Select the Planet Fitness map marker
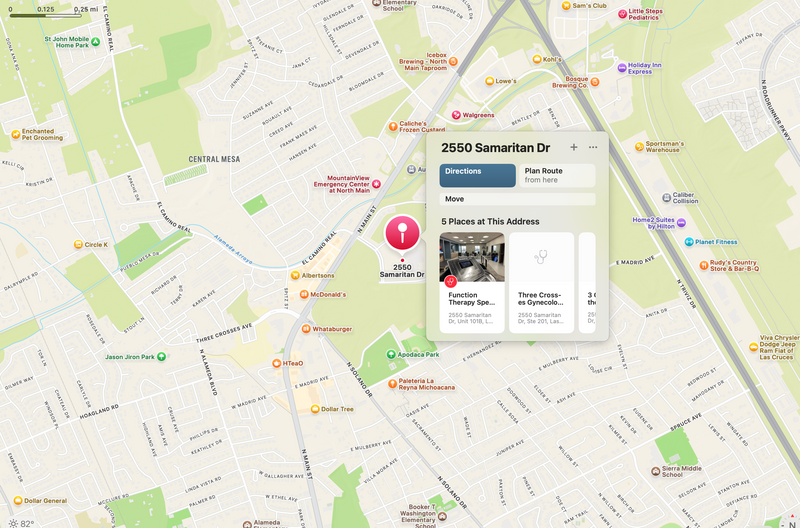Viewport: 800px width, 528px height. (x=689, y=242)
